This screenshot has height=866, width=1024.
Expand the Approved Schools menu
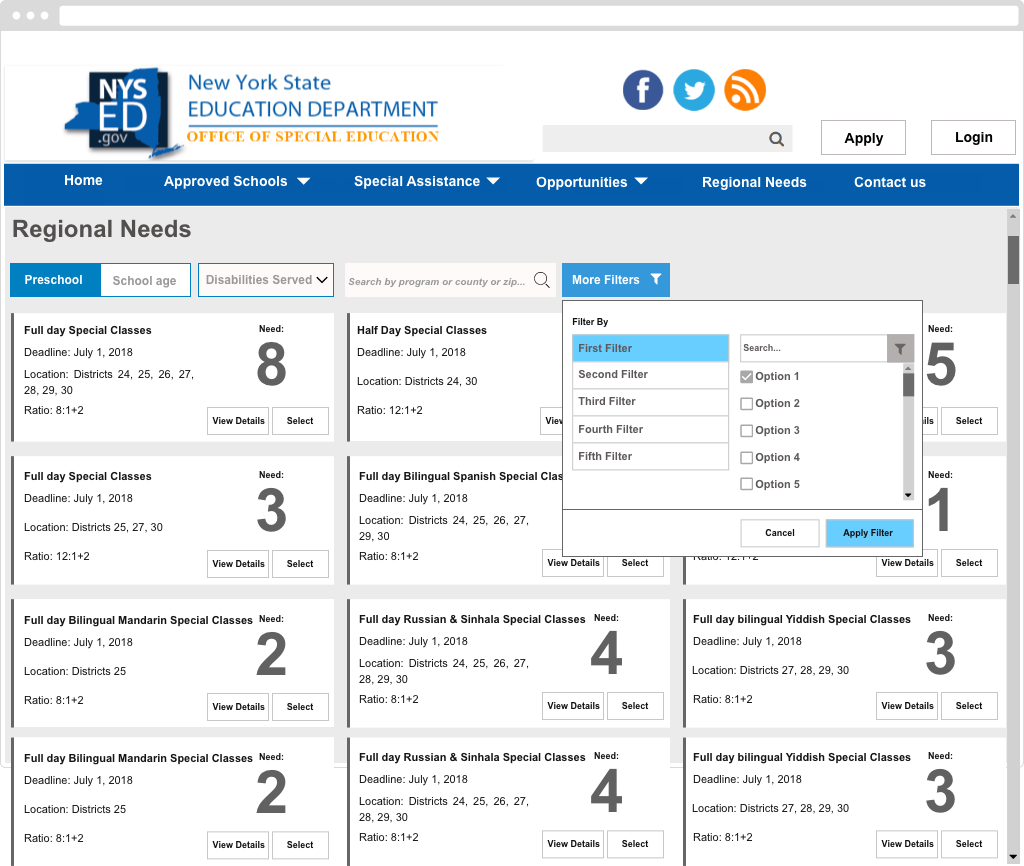click(237, 182)
